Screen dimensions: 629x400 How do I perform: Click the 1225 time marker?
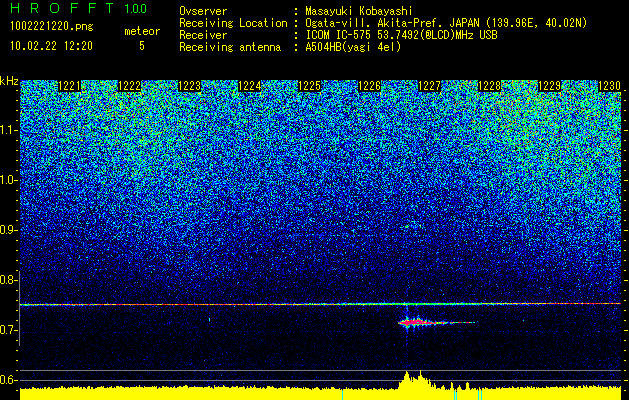coord(309,86)
